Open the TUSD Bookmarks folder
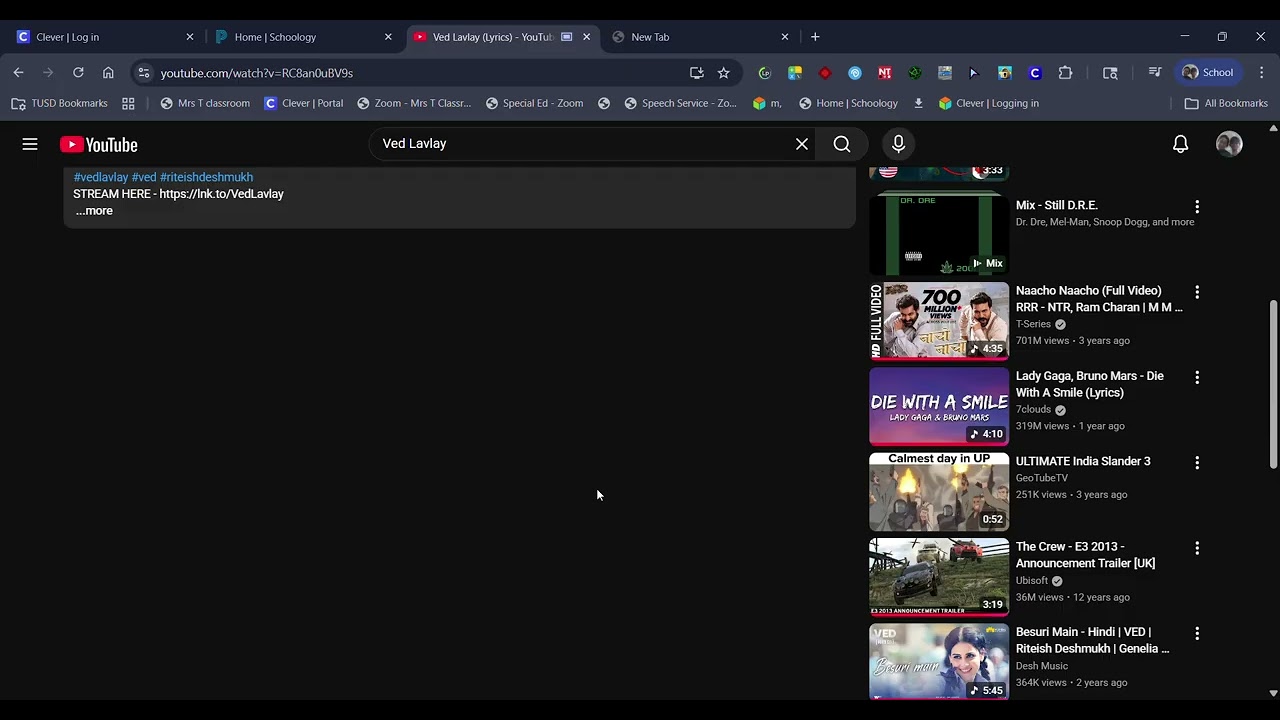This screenshot has height=720, width=1280. pyautogui.click(x=60, y=103)
